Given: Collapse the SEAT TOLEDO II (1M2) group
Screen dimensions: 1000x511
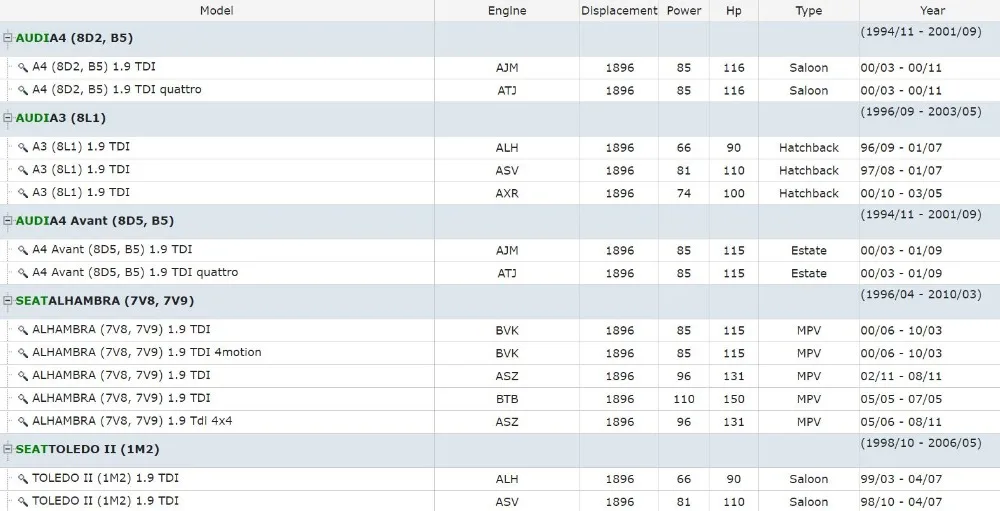Looking at the screenshot, I should pyautogui.click(x=8, y=449).
